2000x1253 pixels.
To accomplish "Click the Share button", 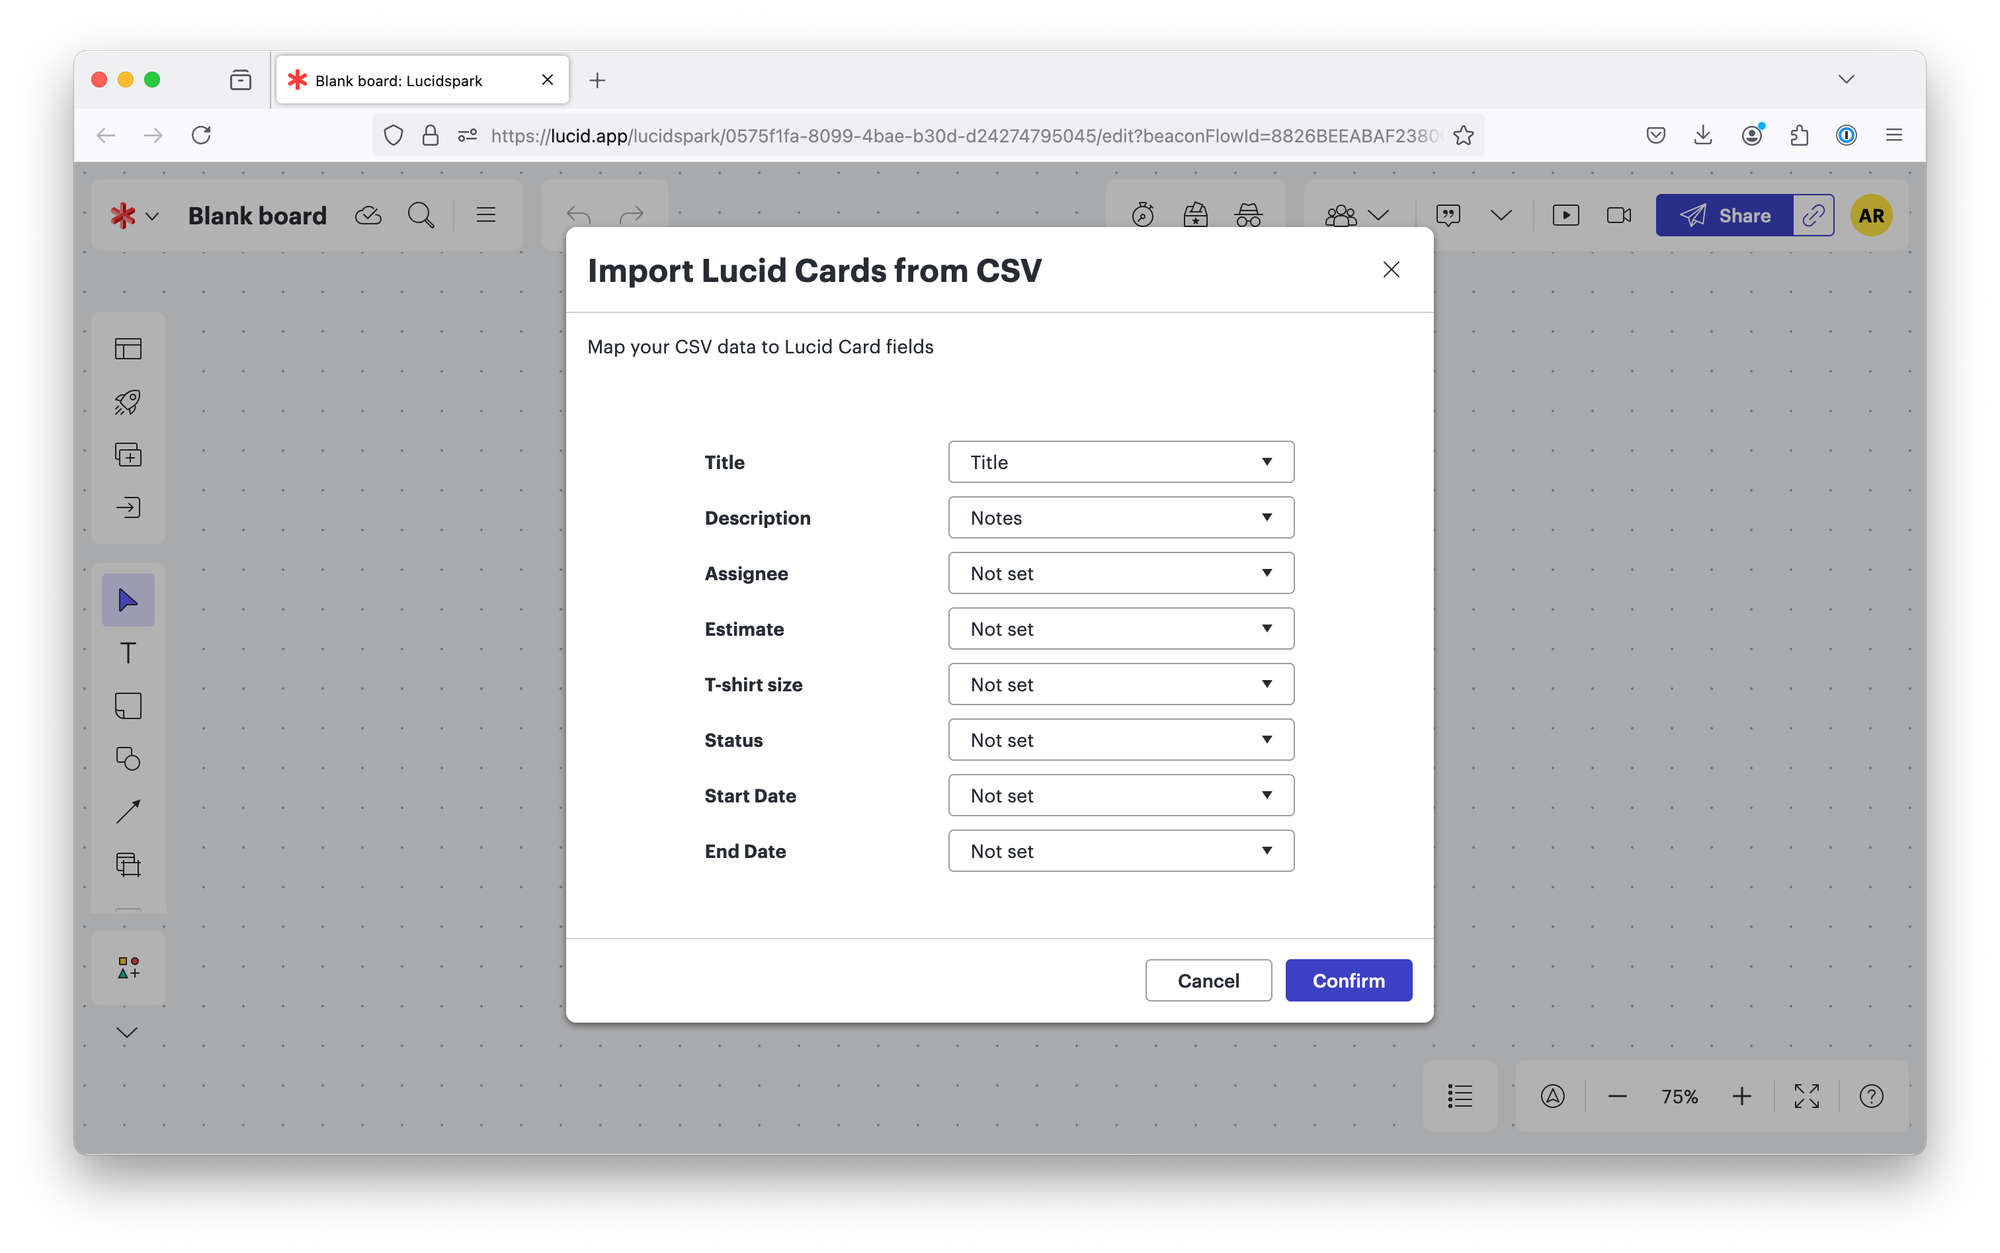I will 1724,215.
